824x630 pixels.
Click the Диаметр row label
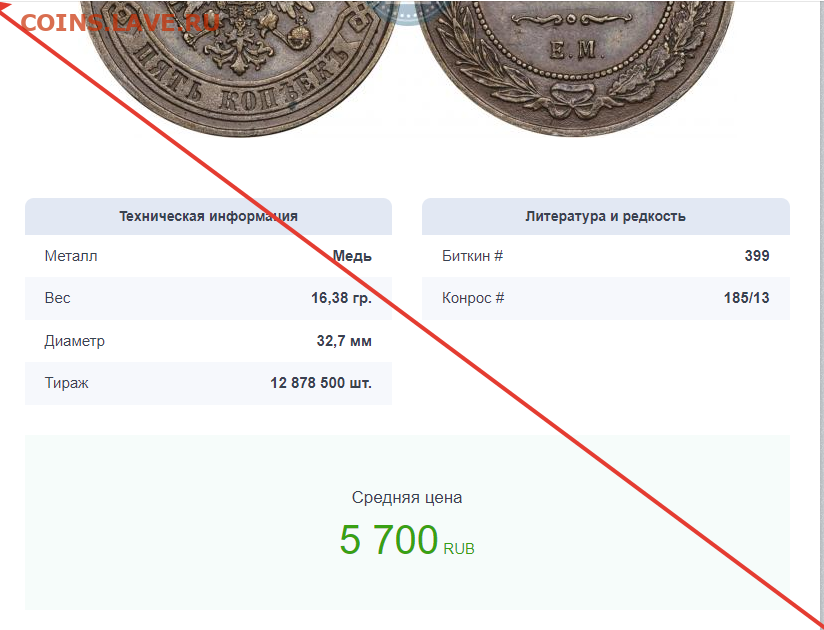[x=75, y=341]
